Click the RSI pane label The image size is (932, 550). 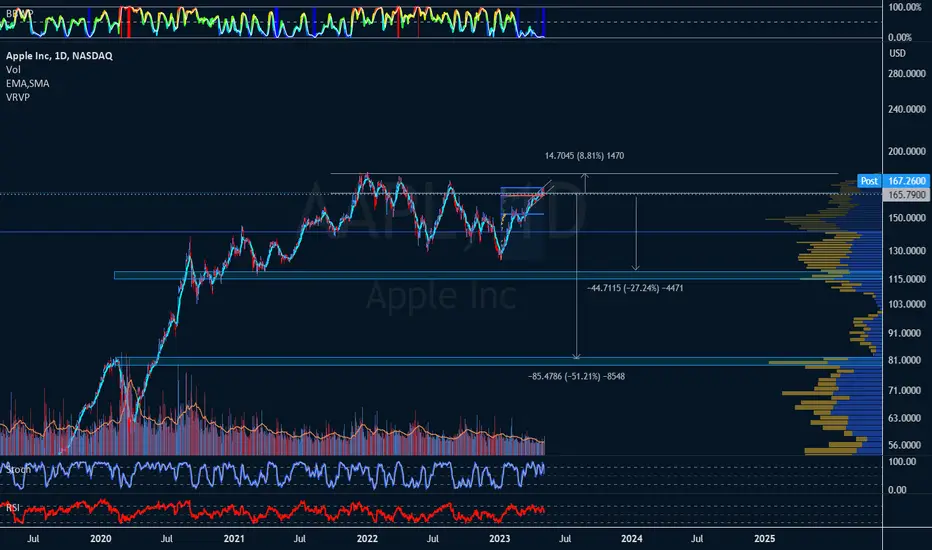pyautogui.click(x=12, y=507)
